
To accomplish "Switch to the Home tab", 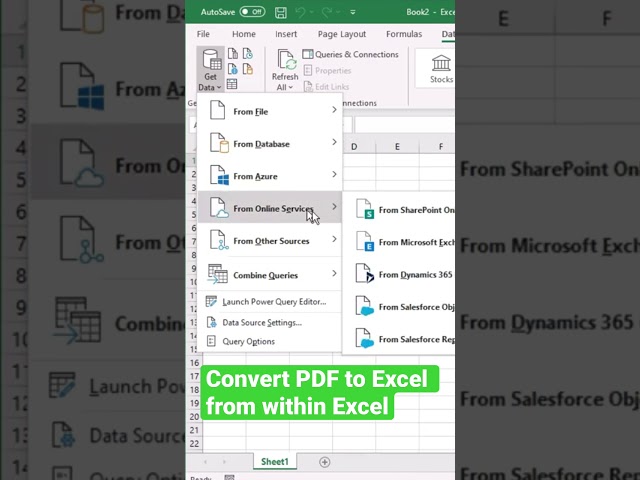I will (244, 34).
